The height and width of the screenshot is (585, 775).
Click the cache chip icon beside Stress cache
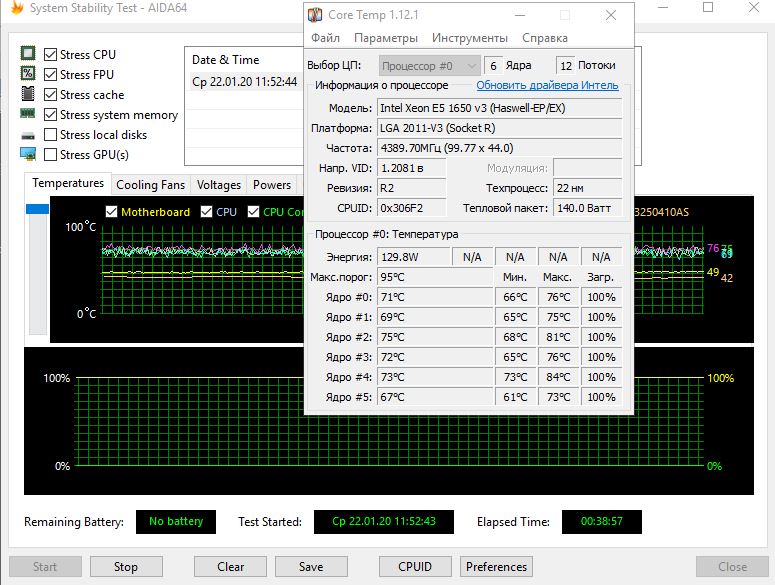tap(28, 93)
